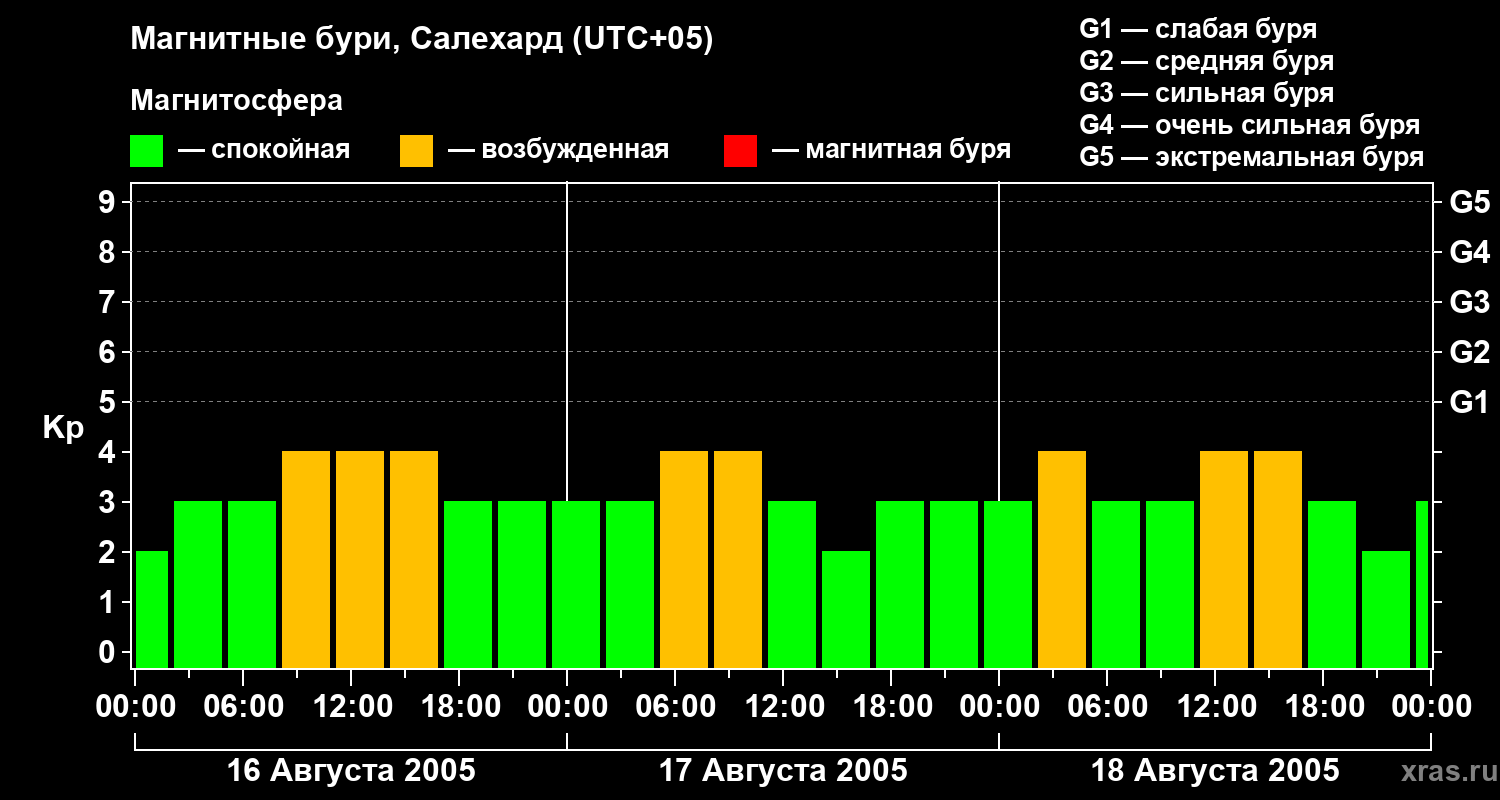The width and height of the screenshot is (1500, 800).
Task: Click the orange bar 14:00–17:00 on 18 August
Action: (1278, 559)
